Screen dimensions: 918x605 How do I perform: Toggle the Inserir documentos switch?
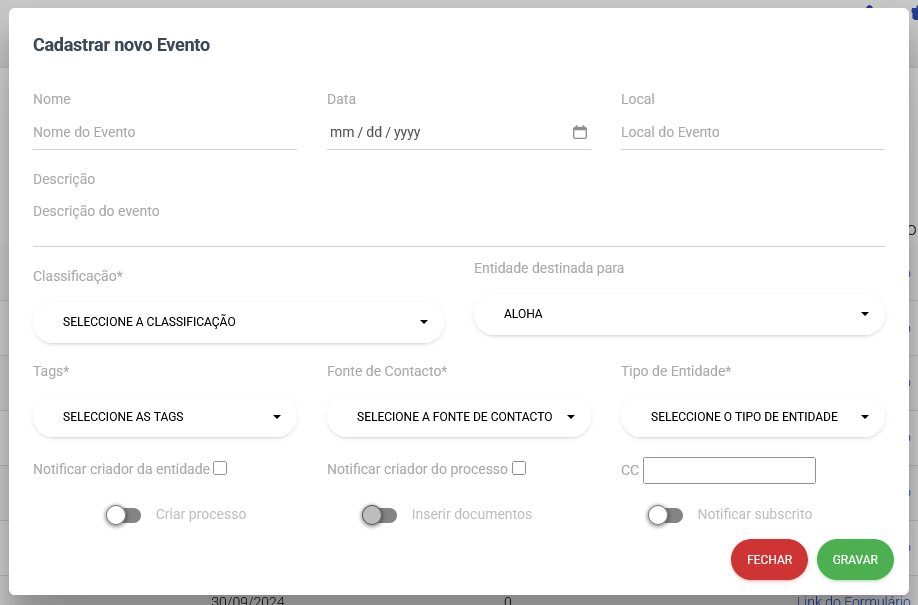pos(379,515)
